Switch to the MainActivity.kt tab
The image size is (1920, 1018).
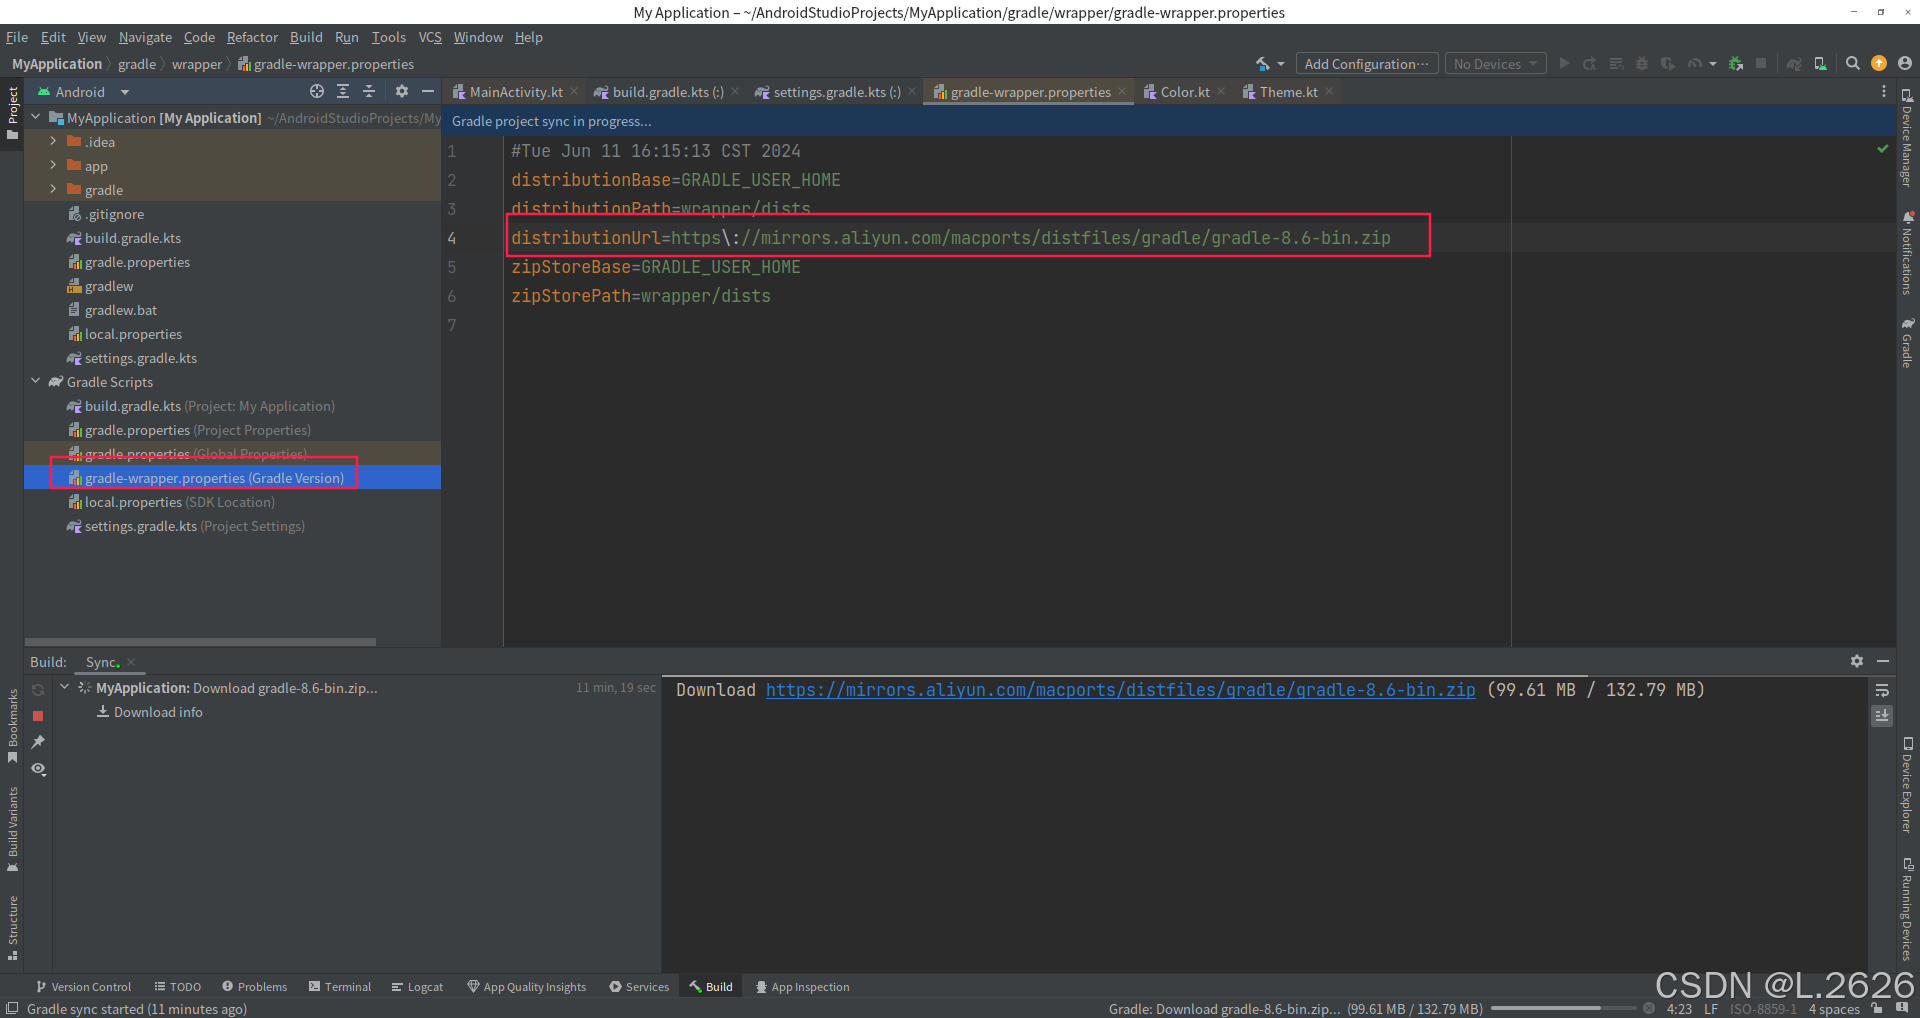(515, 91)
